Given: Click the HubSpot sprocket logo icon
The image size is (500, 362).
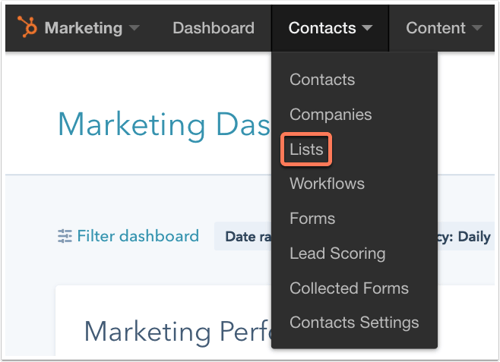Looking at the screenshot, I should pyautogui.click(x=27, y=27).
